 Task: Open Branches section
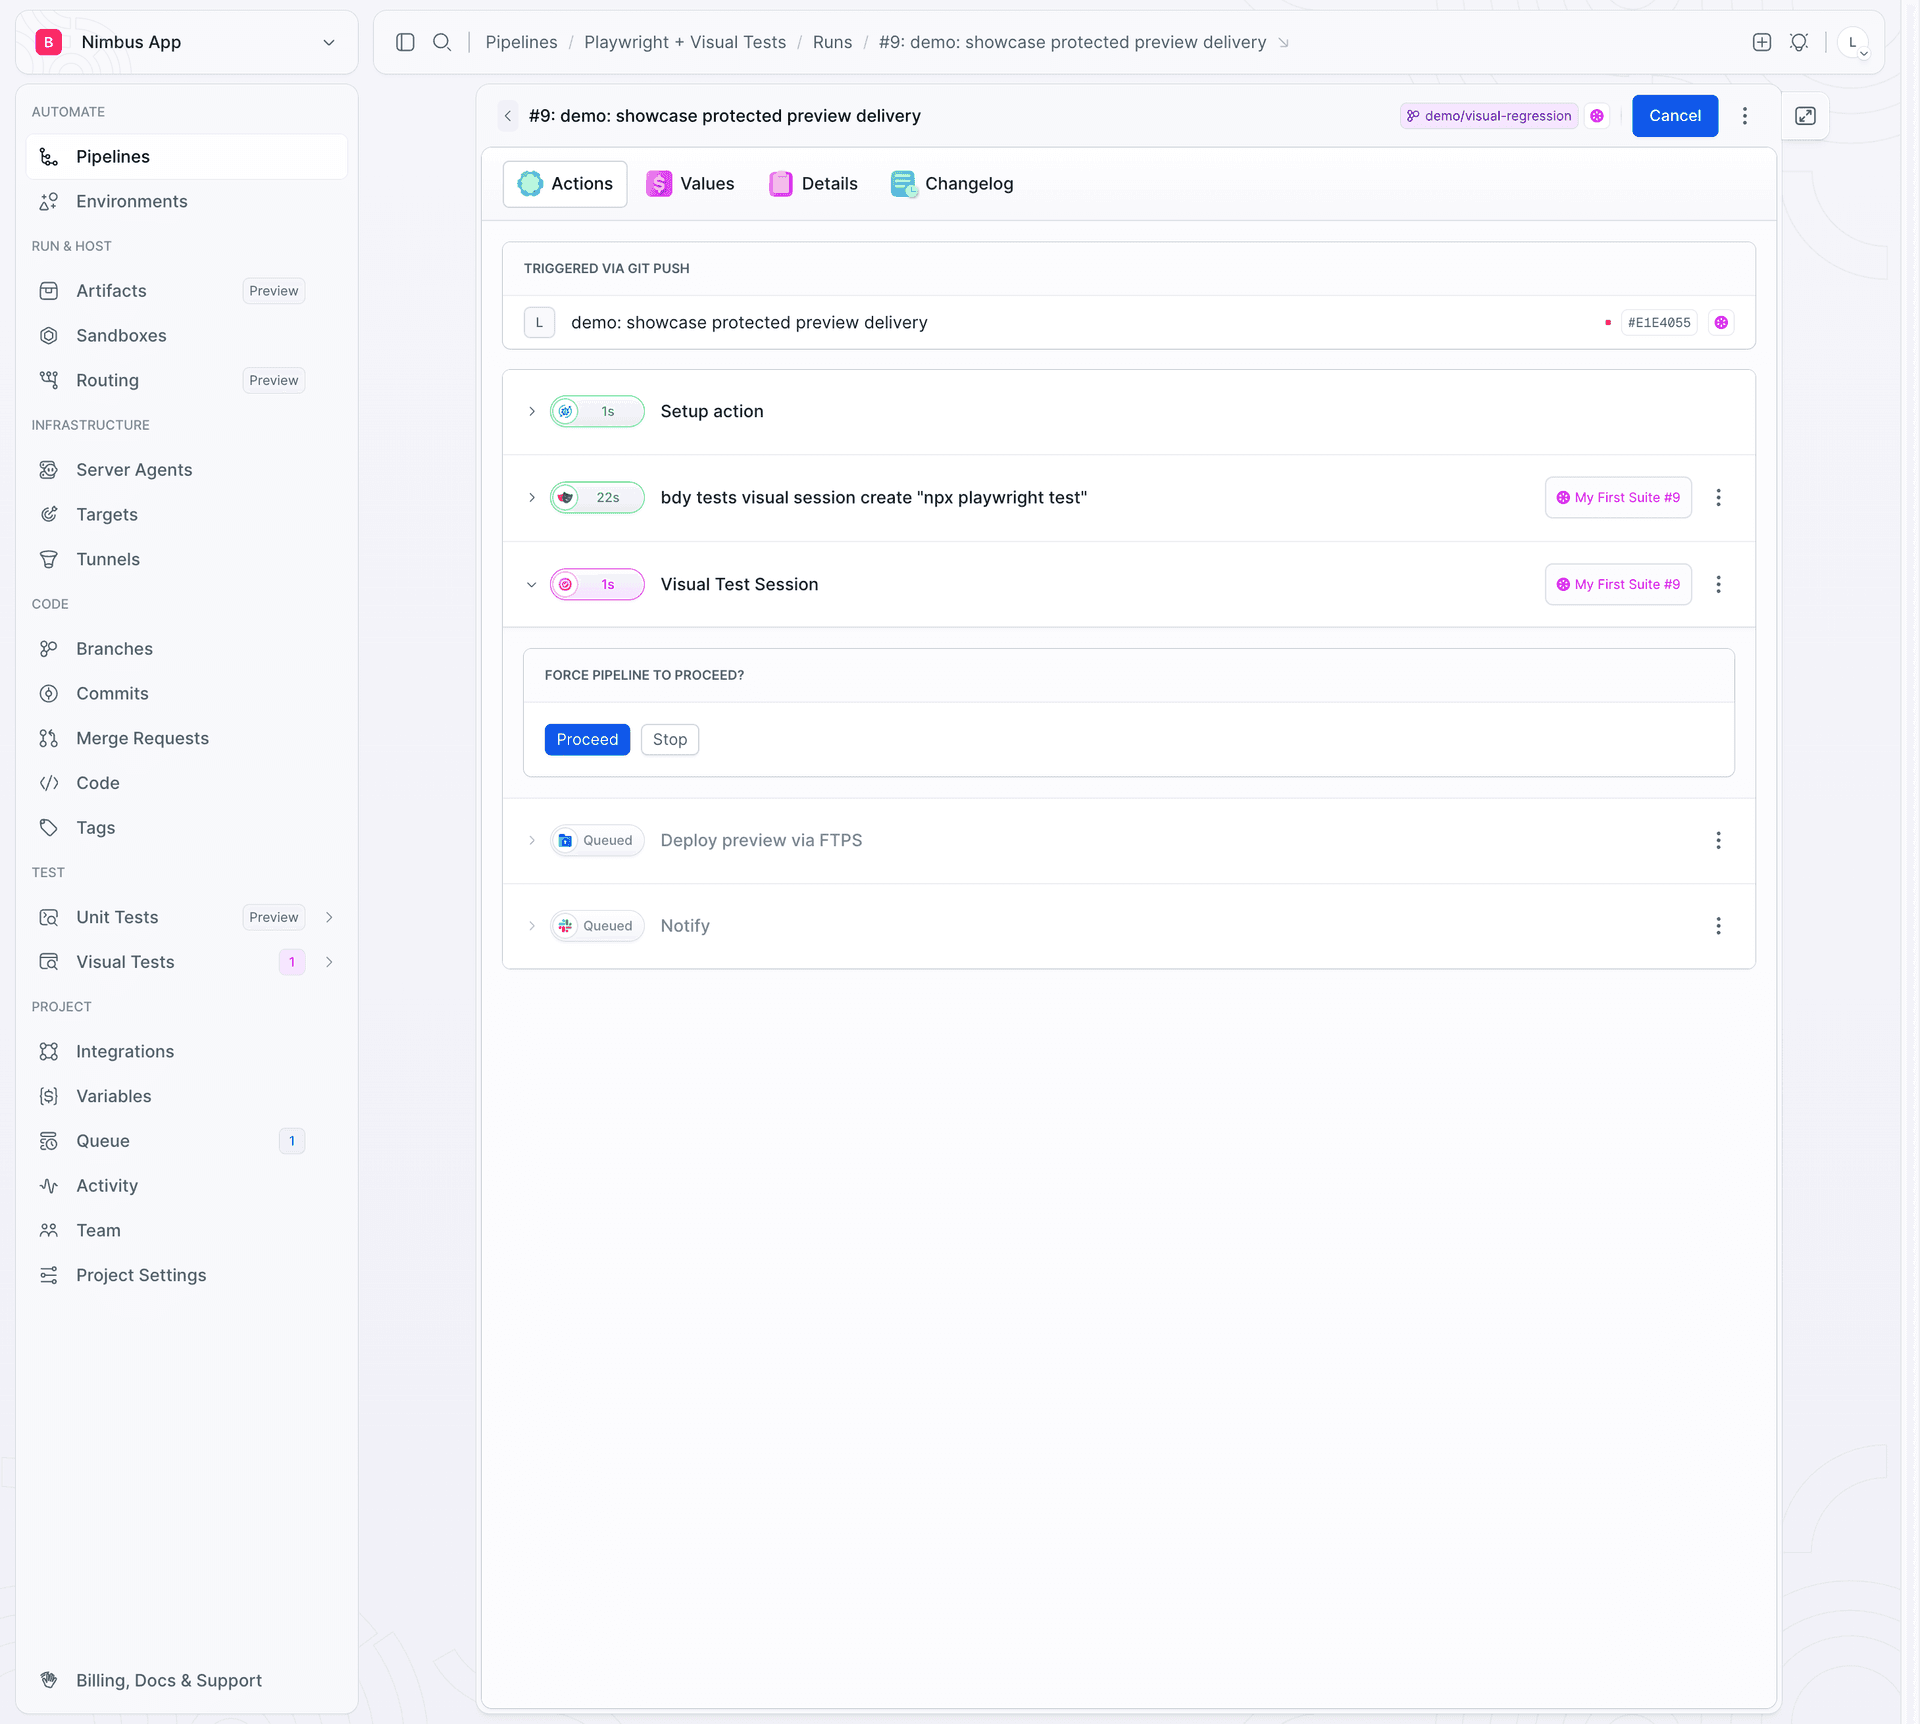[x=186, y=649]
